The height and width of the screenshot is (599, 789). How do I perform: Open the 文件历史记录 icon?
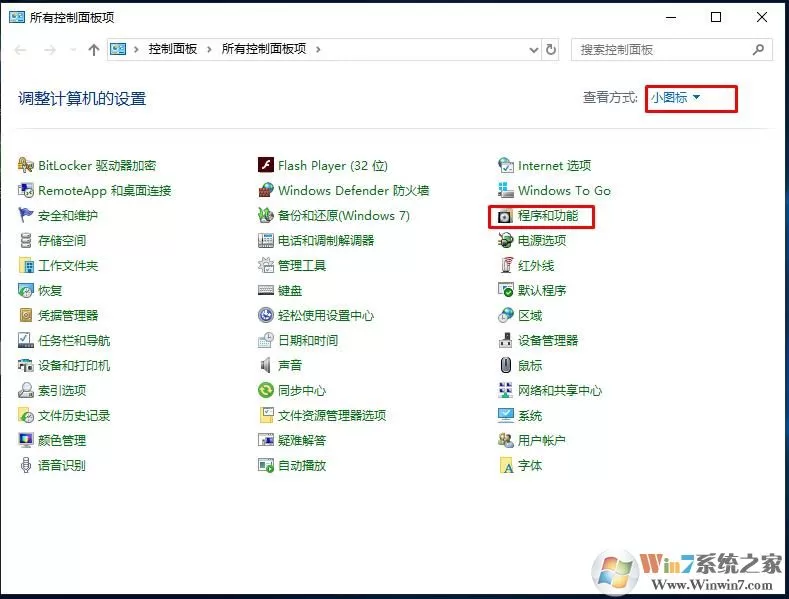pyautogui.click(x=25, y=415)
